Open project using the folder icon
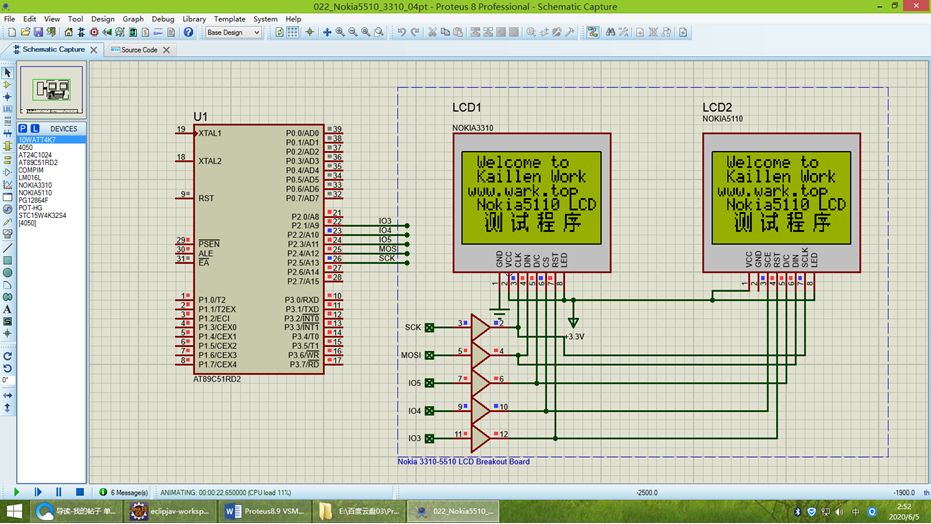Image resolution: width=931 pixels, height=524 pixels. [x=25, y=33]
